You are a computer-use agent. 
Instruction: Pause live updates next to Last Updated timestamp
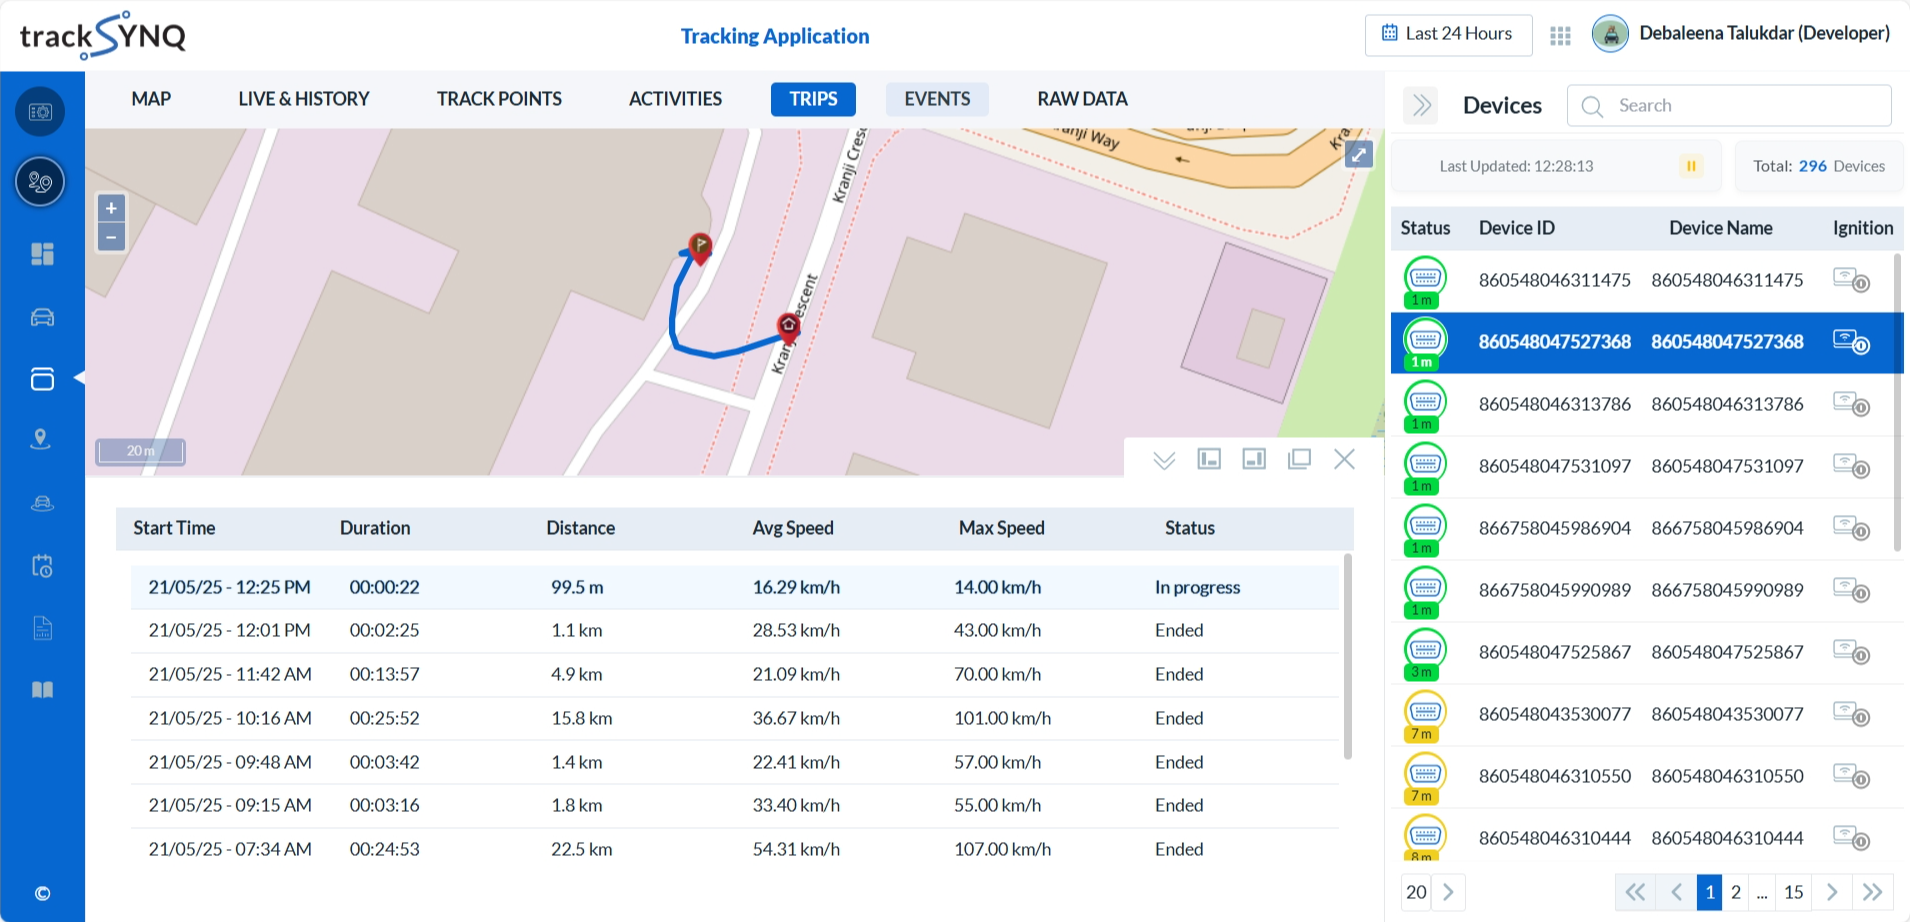coord(1690,166)
